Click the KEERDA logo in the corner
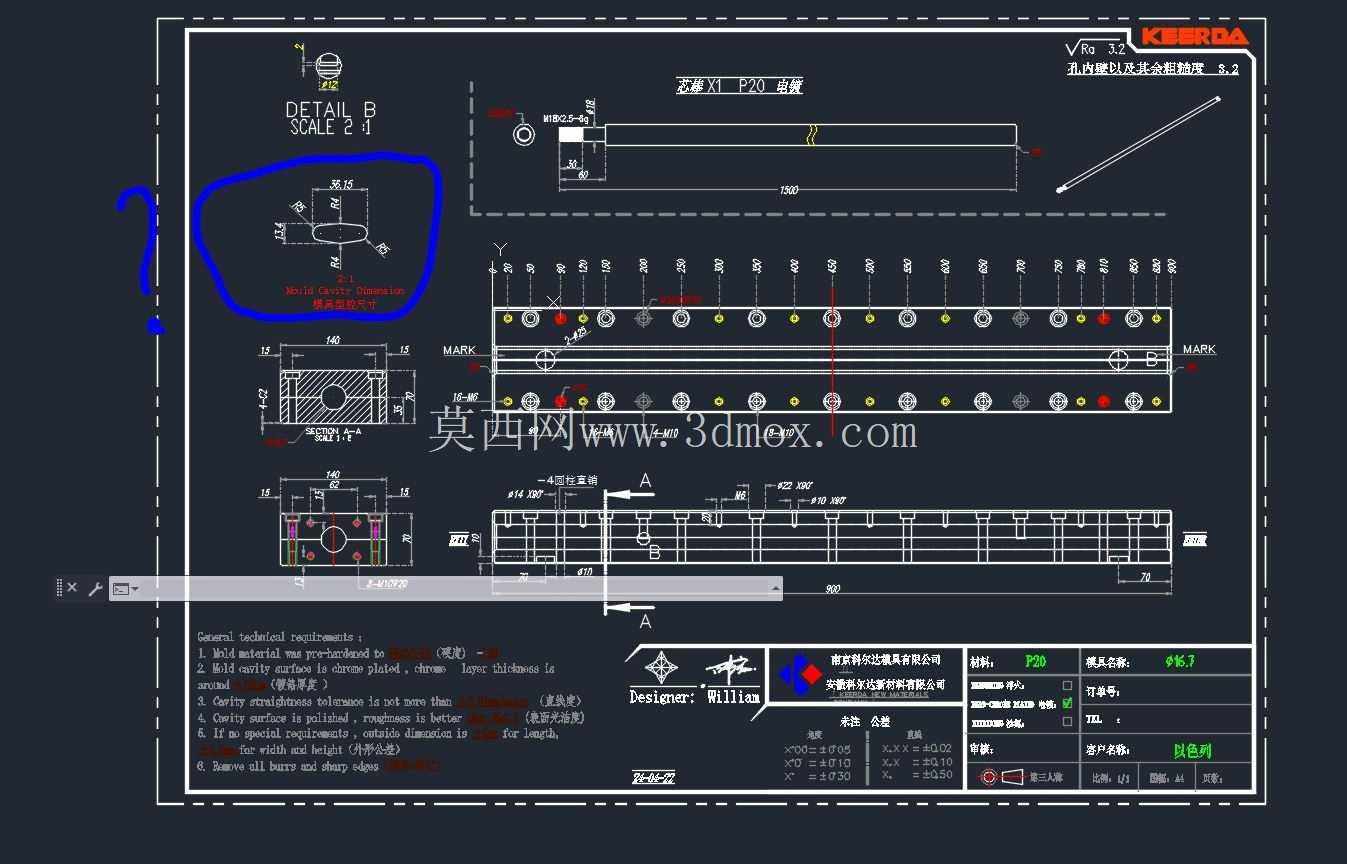This screenshot has height=864, width=1347. click(1194, 37)
